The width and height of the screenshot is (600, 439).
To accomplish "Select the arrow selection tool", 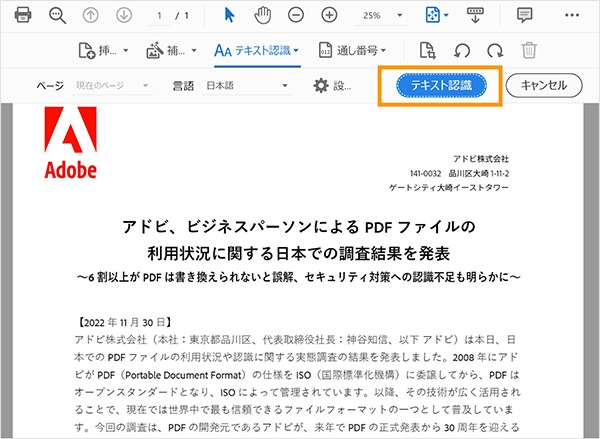I will click(229, 15).
